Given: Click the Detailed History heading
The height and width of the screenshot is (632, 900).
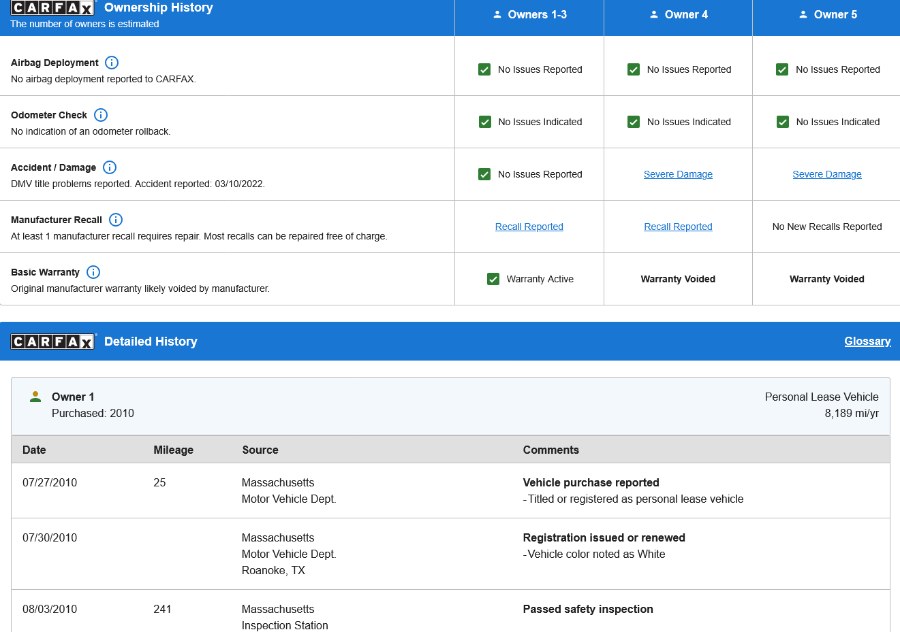Looking at the screenshot, I should coord(150,342).
